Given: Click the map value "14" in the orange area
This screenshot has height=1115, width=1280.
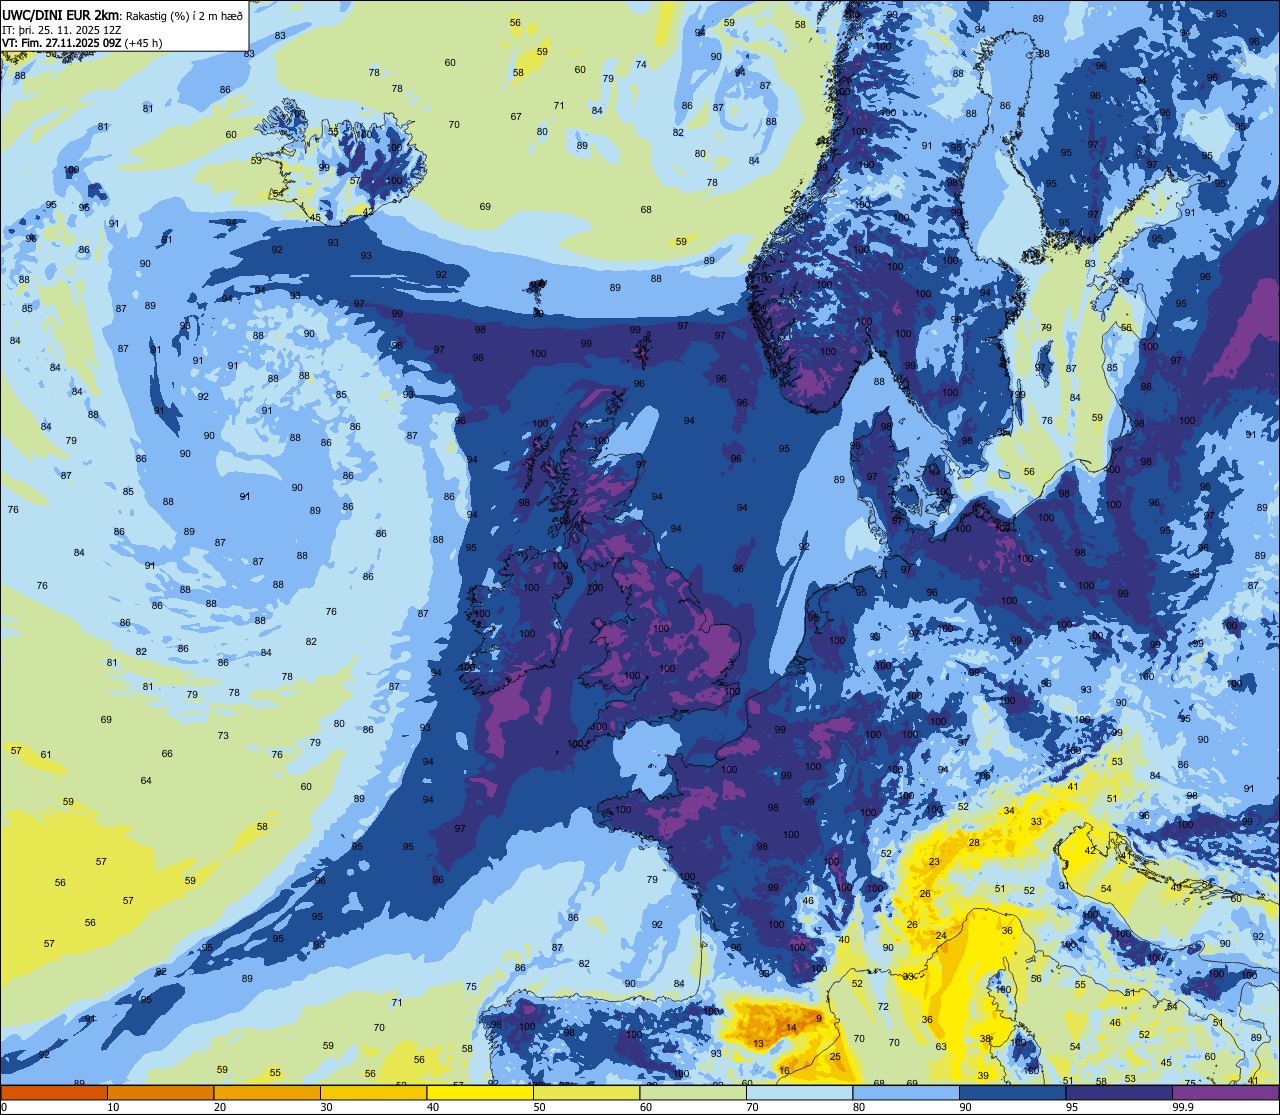Looking at the screenshot, I should pos(791,1027).
